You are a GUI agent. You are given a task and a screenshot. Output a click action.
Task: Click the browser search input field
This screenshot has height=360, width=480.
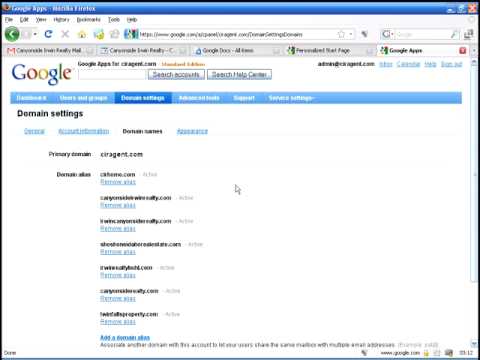click(422, 34)
